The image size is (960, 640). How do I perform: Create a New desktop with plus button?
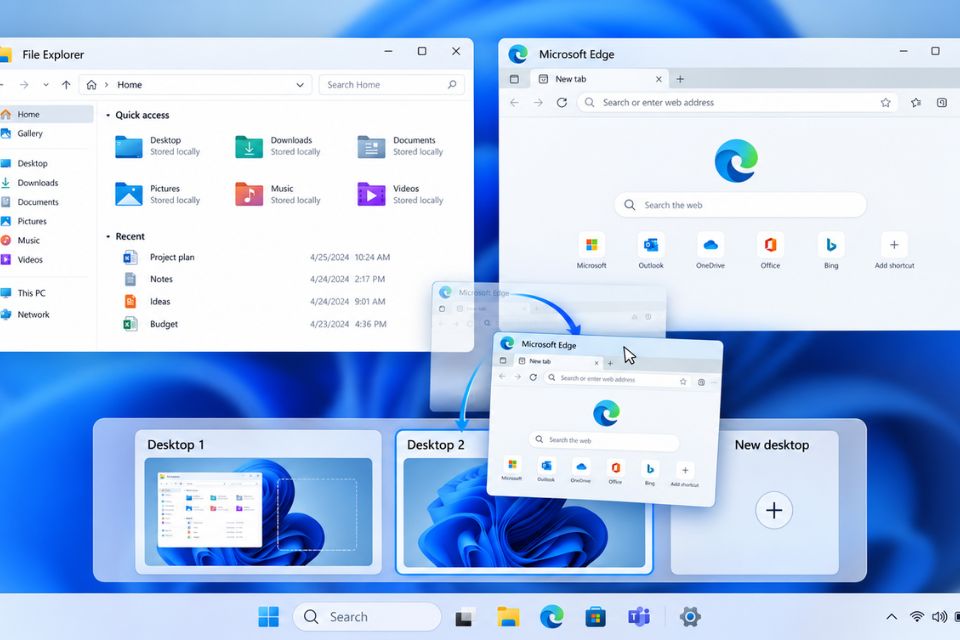point(774,510)
